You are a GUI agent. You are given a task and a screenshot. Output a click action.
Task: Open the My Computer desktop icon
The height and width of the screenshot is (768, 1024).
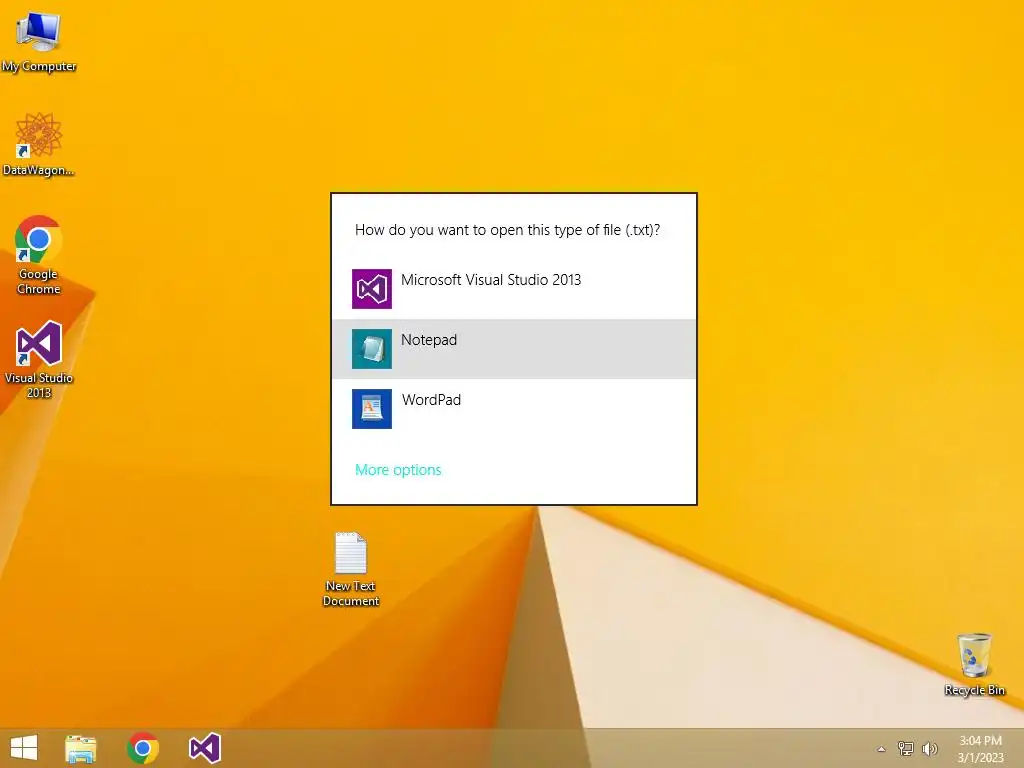point(39,41)
